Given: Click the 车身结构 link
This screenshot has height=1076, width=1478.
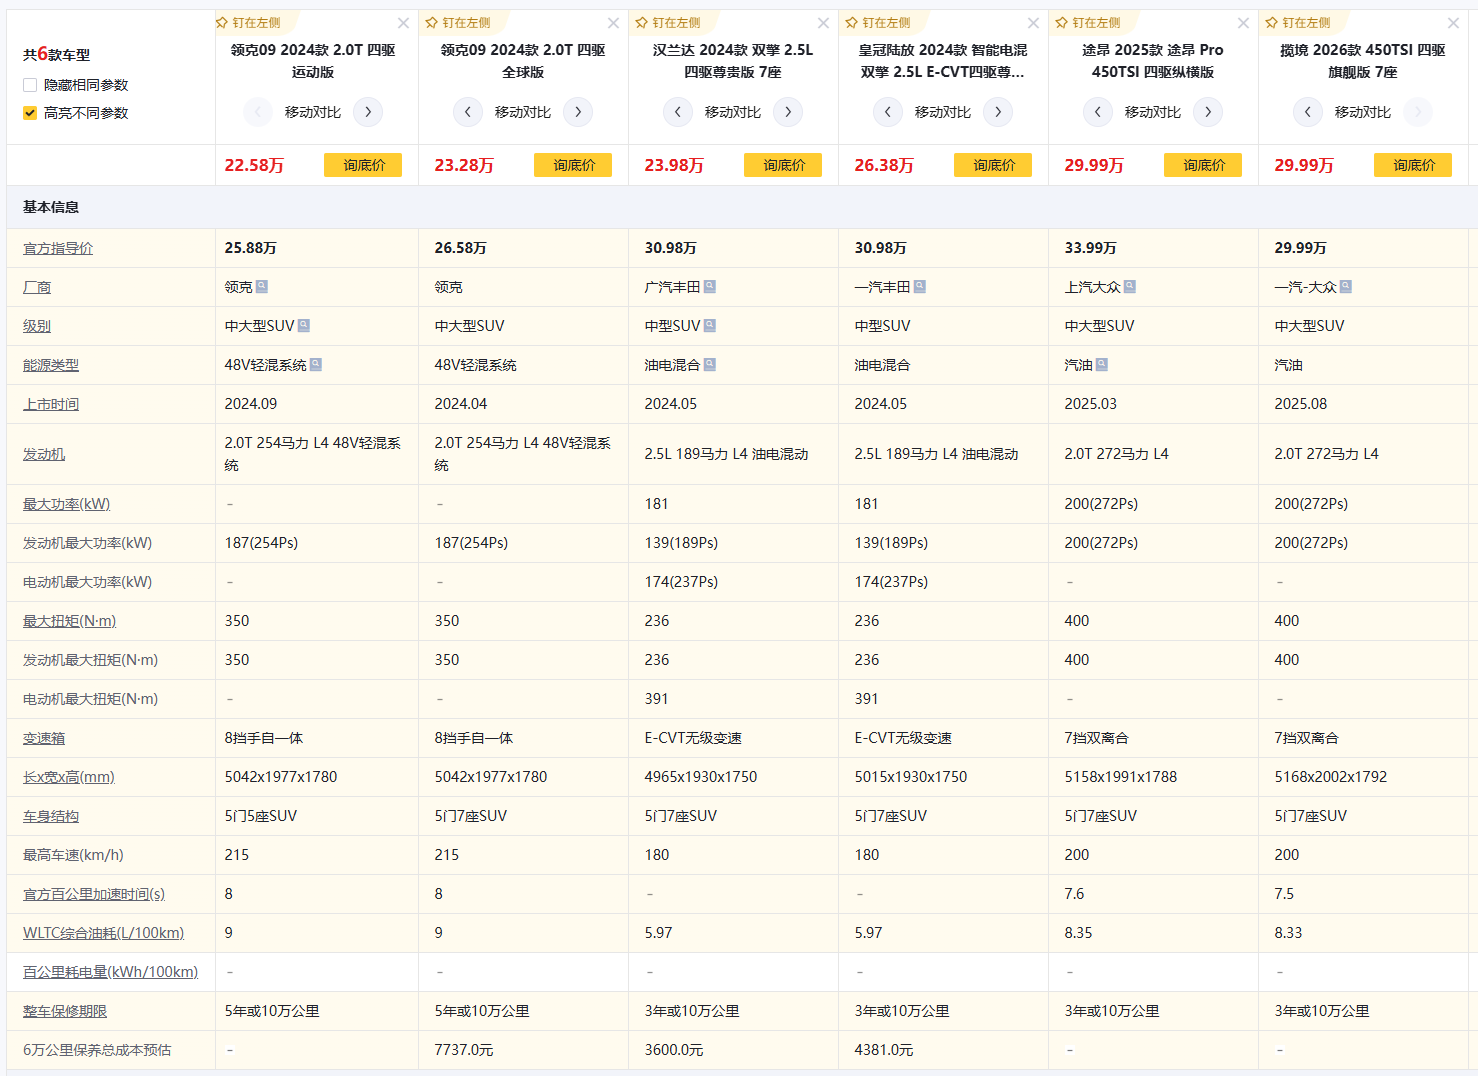Looking at the screenshot, I should [x=51, y=816].
